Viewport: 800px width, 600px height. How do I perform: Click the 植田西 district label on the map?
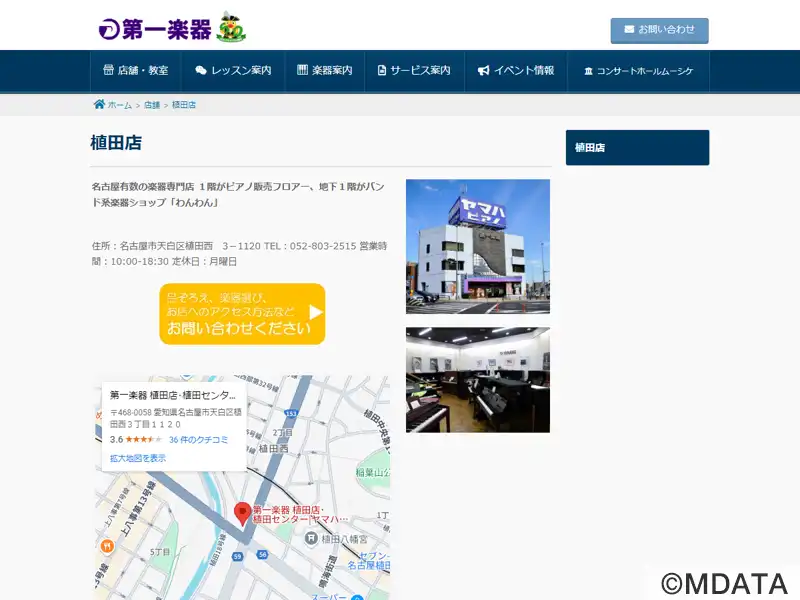(x=273, y=448)
